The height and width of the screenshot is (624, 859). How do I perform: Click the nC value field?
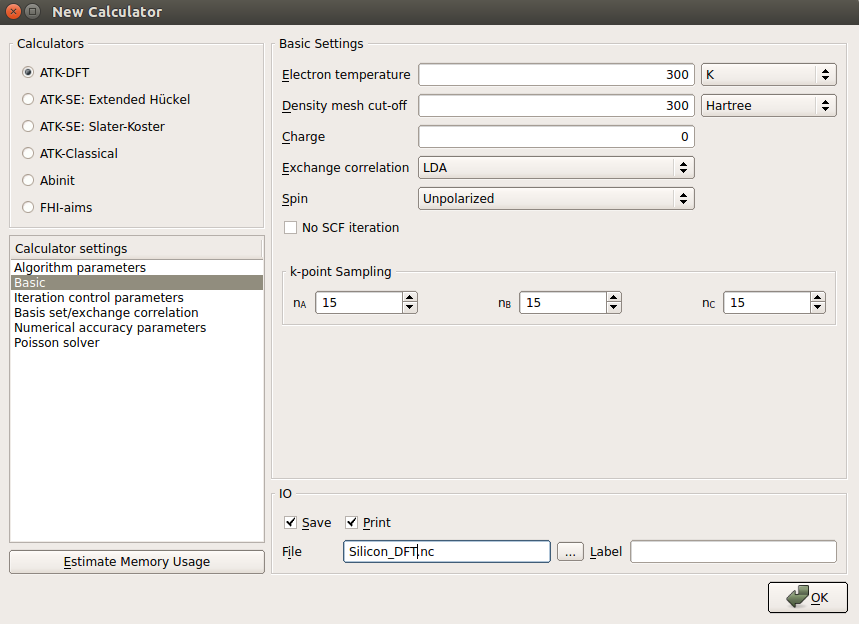767,302
